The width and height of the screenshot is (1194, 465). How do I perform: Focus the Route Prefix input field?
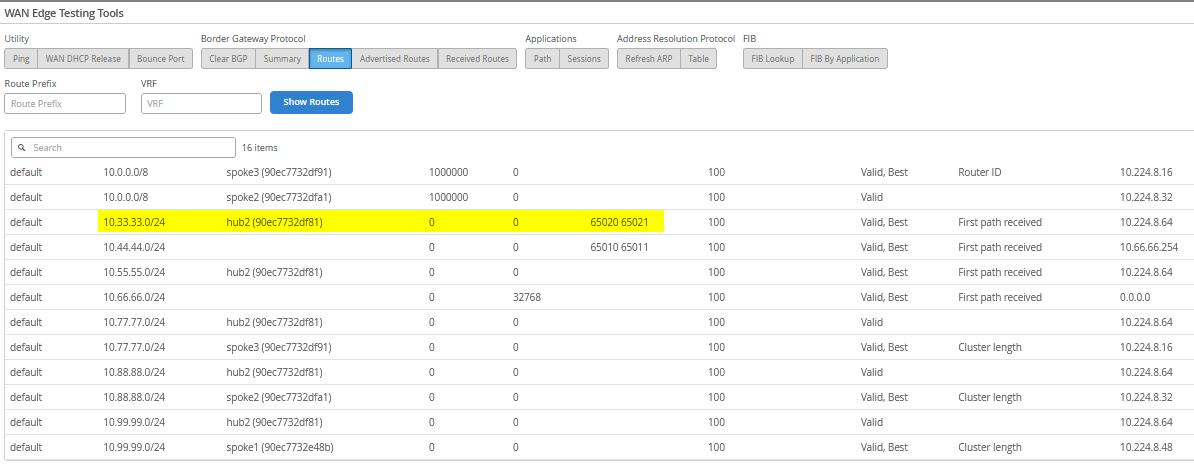[x=65, y=103]
